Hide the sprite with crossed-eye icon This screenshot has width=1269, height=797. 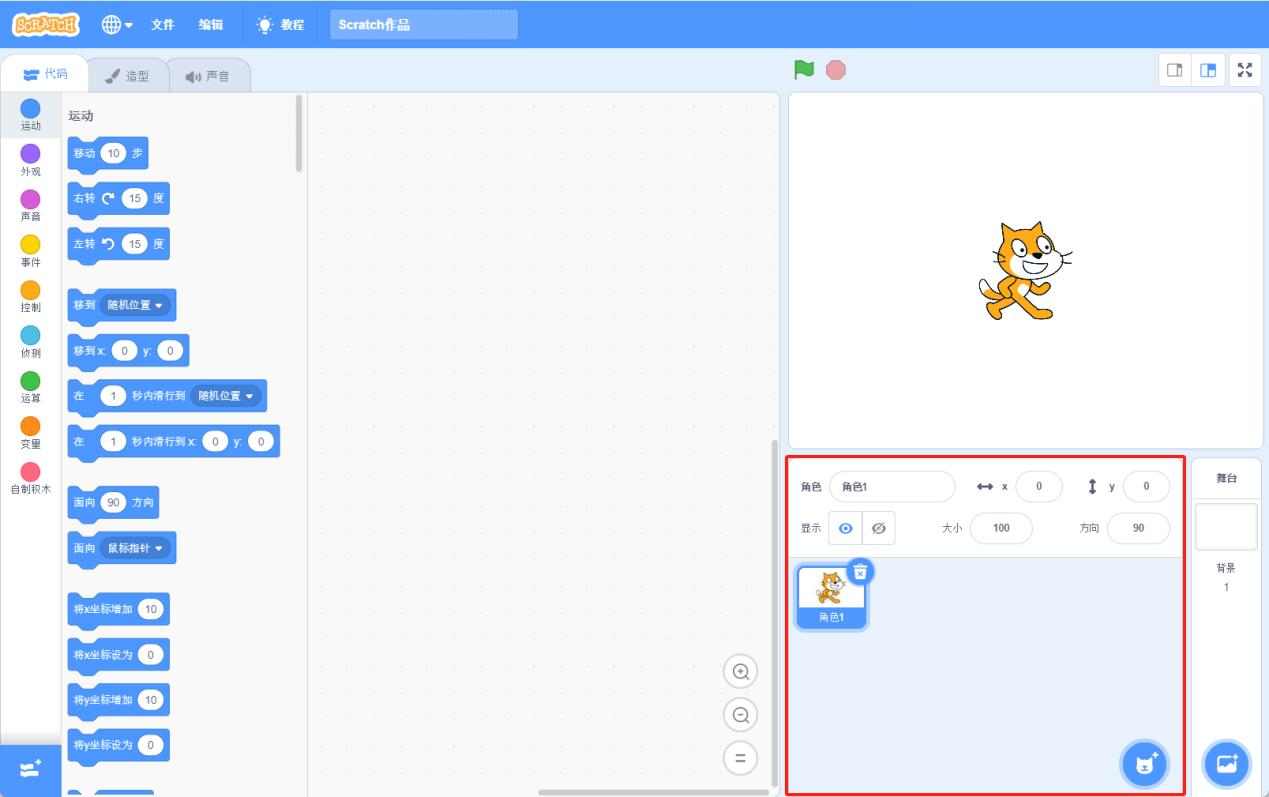878,529
